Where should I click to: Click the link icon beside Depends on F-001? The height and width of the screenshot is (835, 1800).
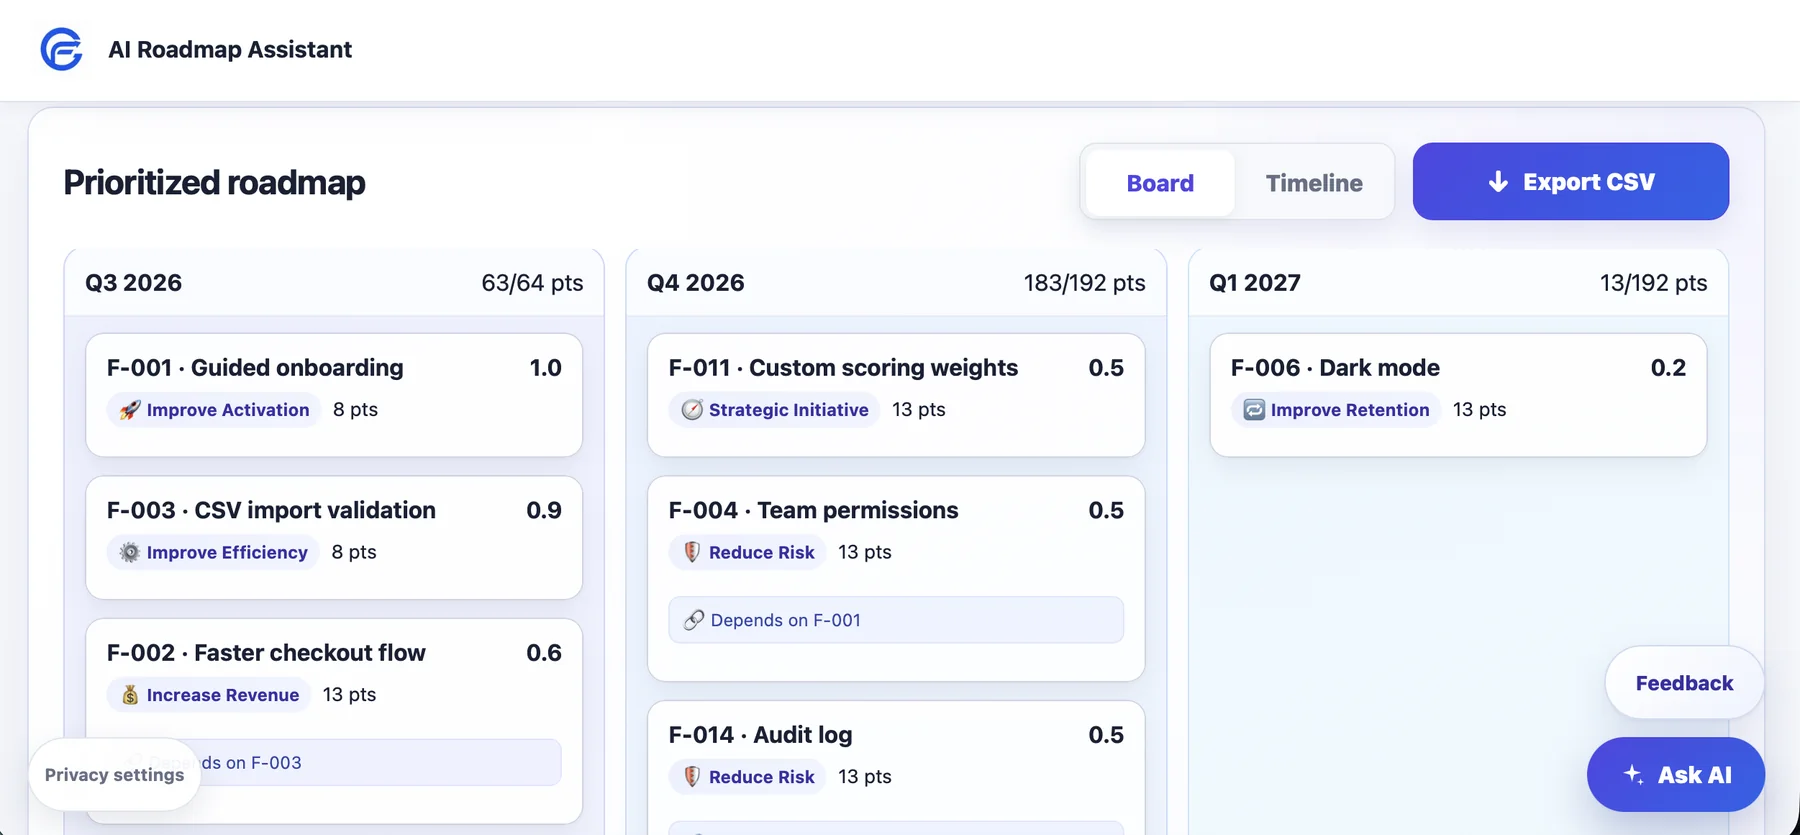(x=694, y=620)
